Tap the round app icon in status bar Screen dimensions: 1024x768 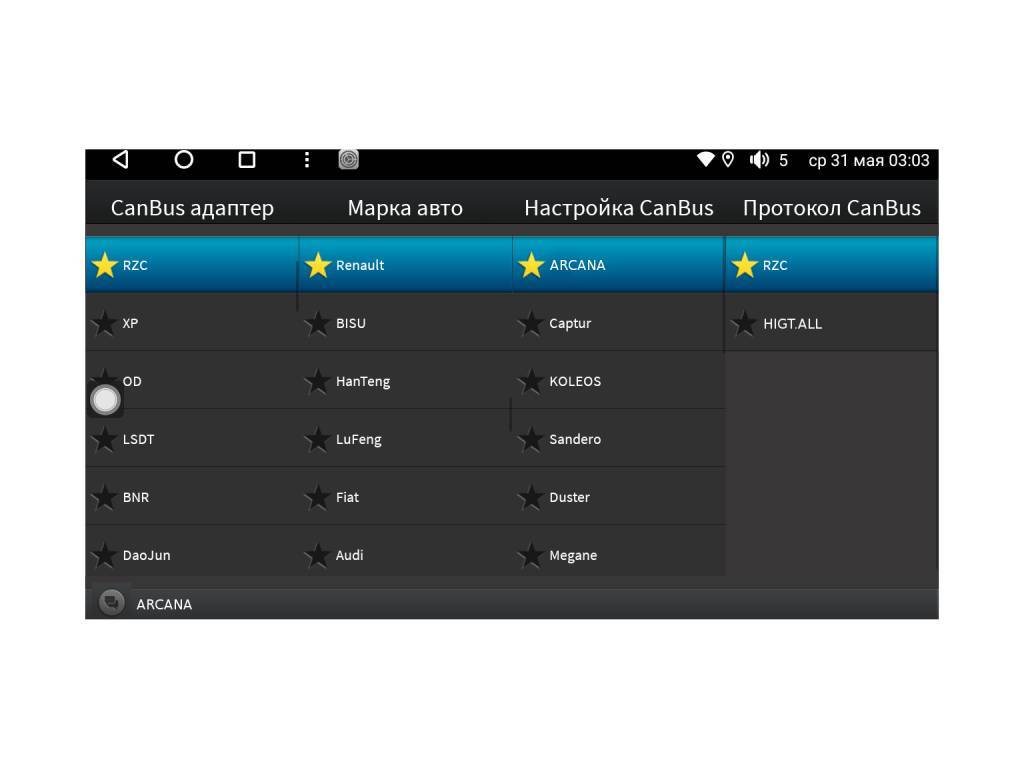(x=348, y=159)
